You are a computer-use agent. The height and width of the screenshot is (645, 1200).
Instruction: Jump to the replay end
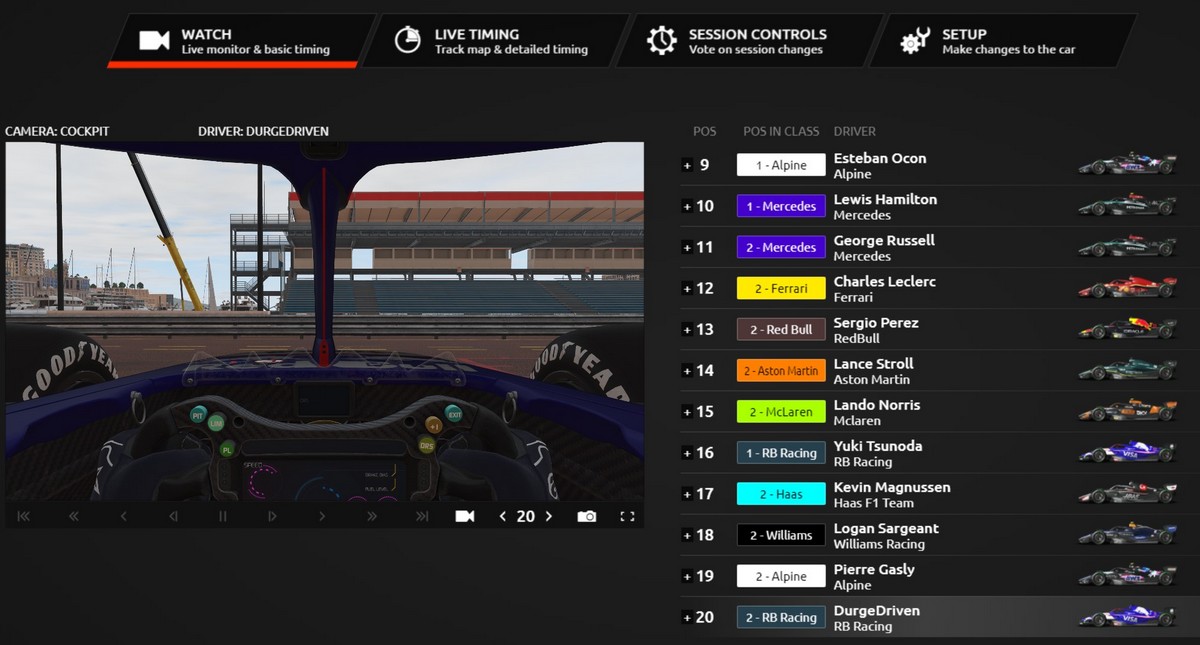pos(422,516)
